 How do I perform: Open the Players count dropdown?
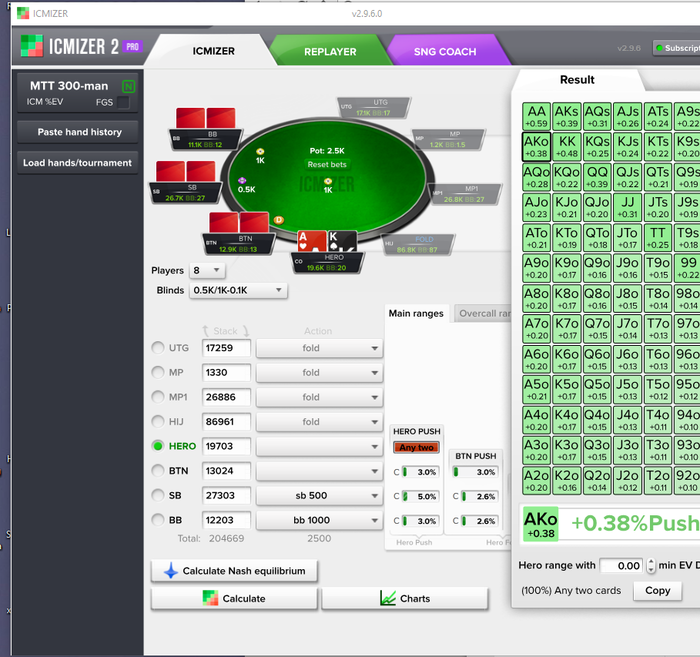pyautogui.click(x=207, y=270)
